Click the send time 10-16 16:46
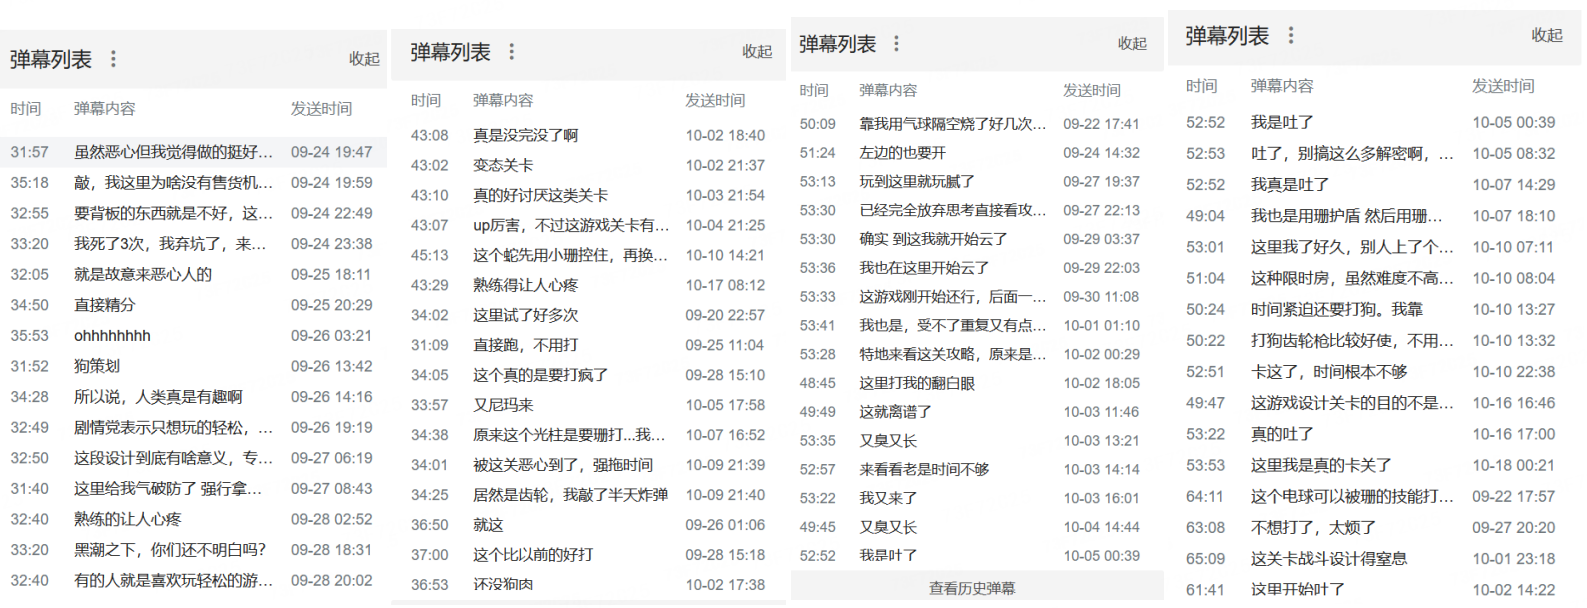The height and width of the screenshot is (608, 1587). (x=1513, y=403)
